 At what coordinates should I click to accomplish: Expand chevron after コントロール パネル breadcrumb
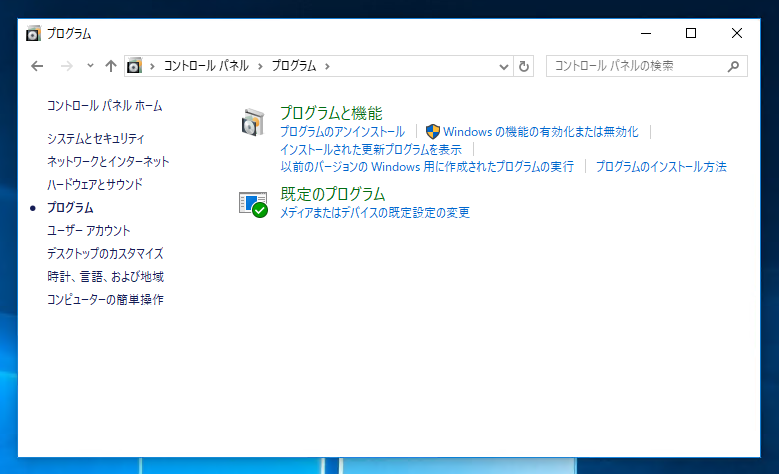point(260,66)
